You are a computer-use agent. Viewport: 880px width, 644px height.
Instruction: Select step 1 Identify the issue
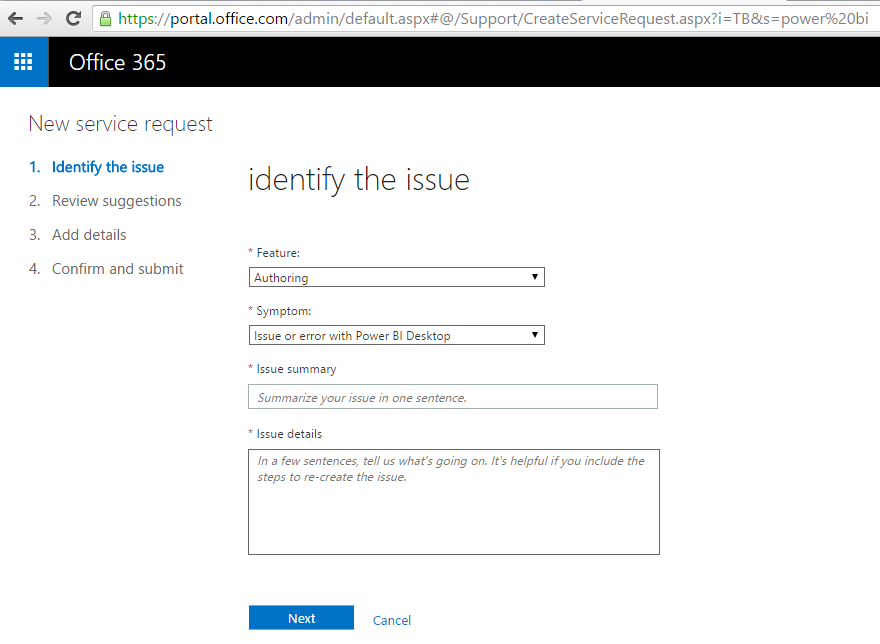click(97, 167)
